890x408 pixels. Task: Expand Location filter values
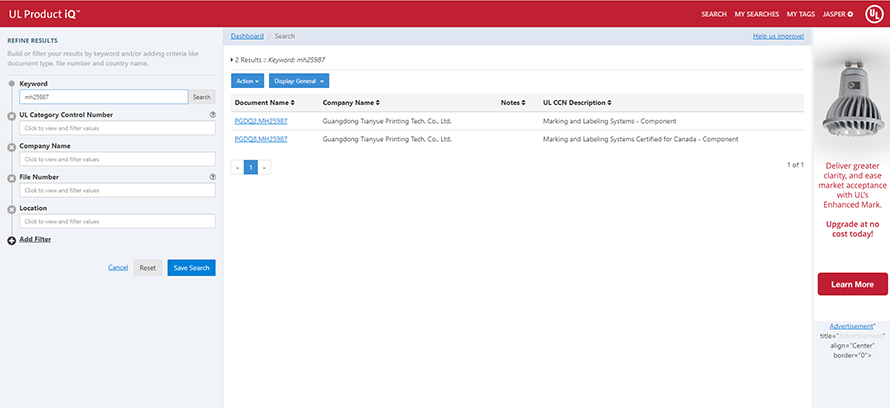(117, 221)
